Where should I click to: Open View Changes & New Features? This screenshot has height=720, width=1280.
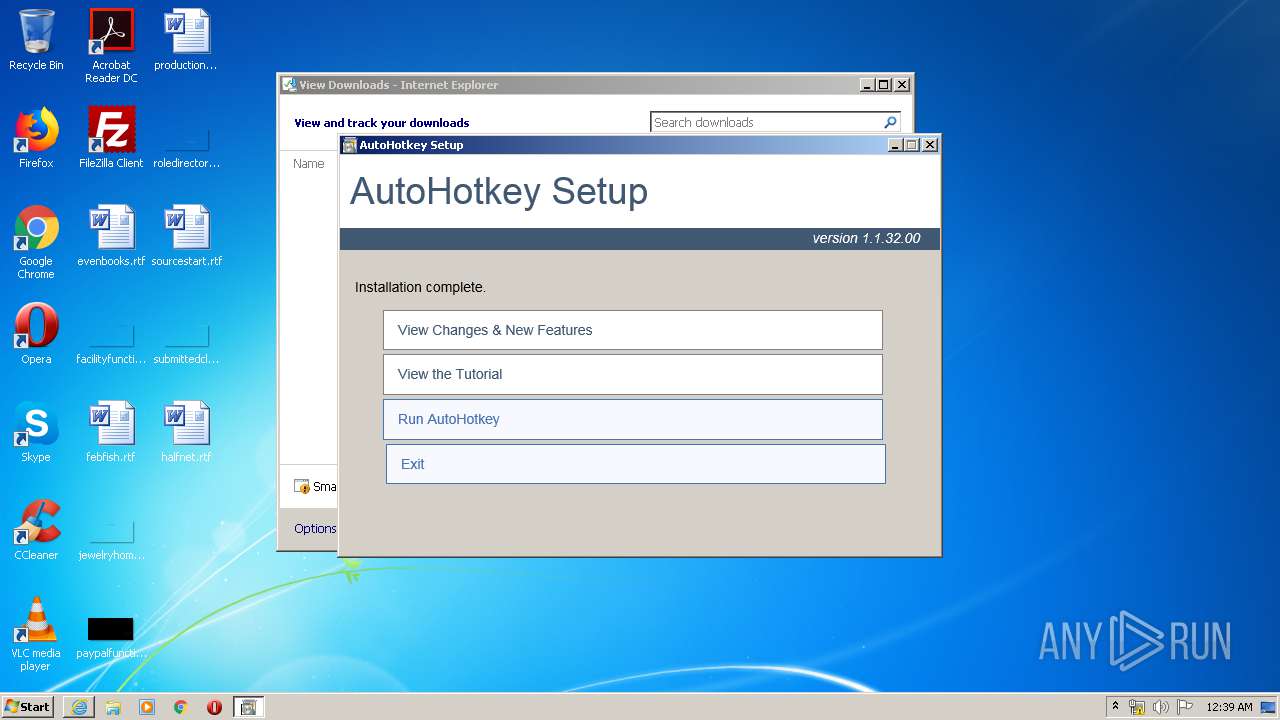click(x=632, y=330)
